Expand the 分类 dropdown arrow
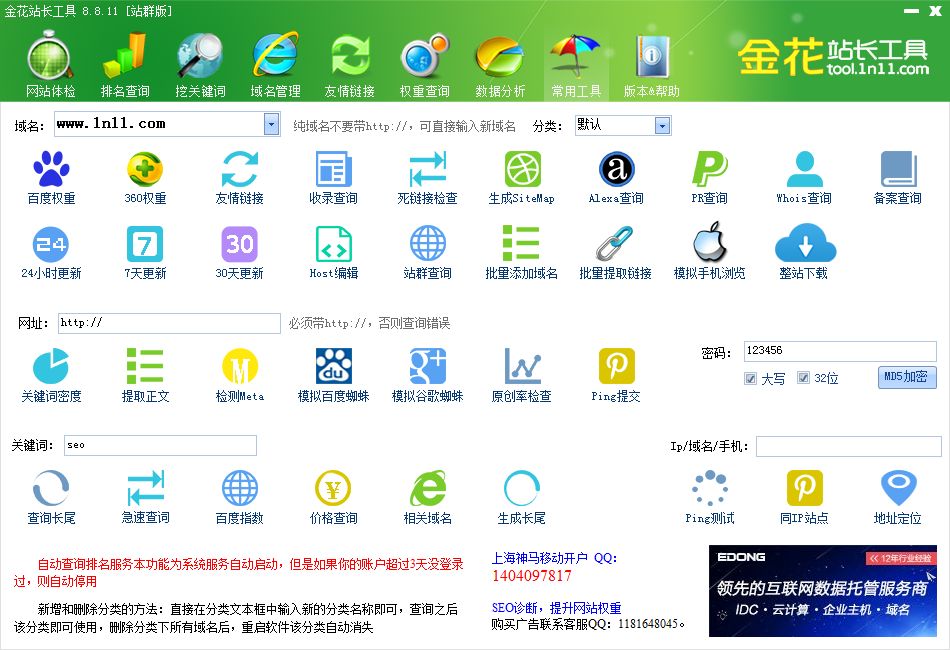This screenshot has width=950, height=650. pos(663,125)
